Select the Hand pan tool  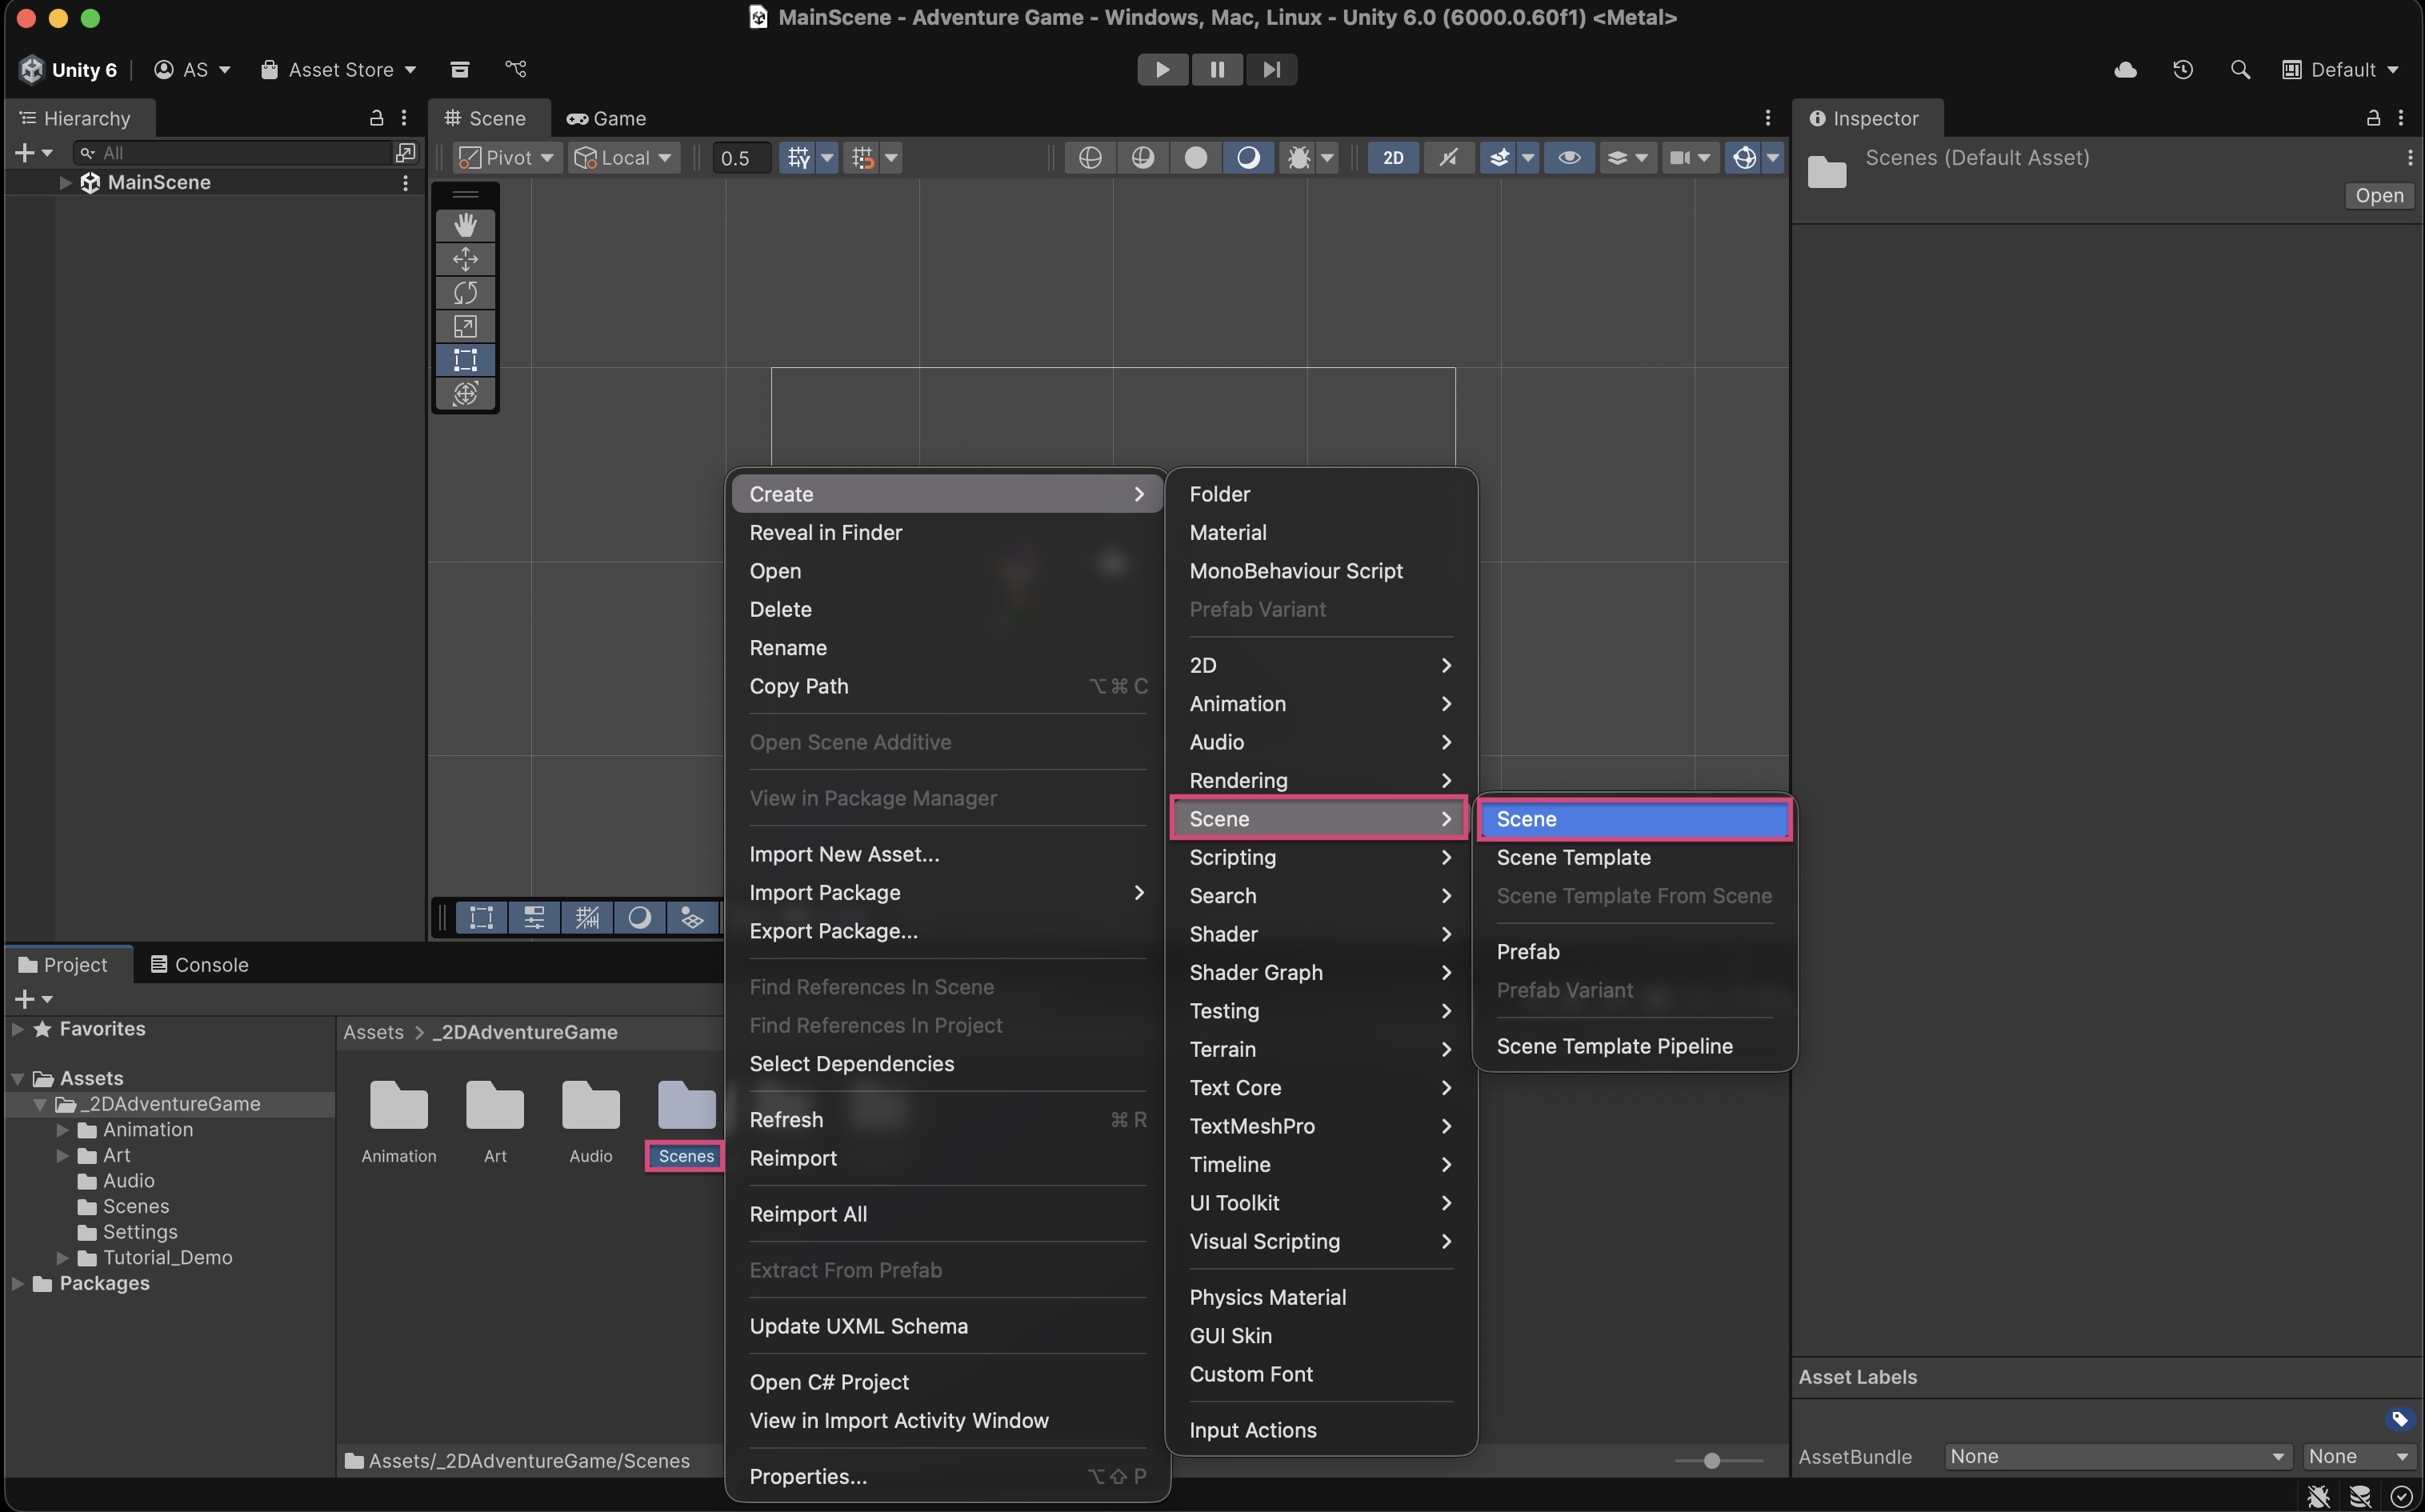[465, 224]
